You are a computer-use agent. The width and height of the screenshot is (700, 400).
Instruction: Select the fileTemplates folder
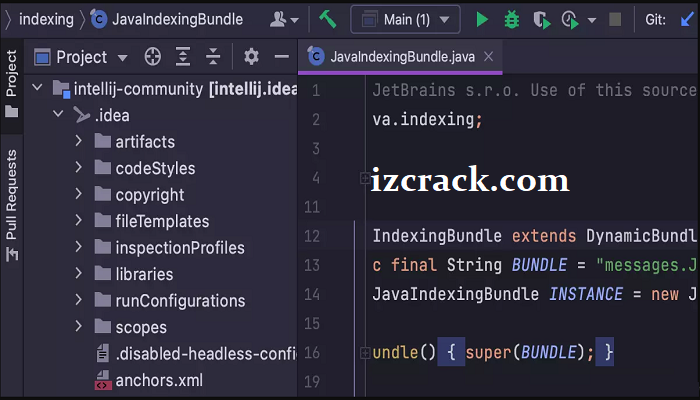pos(161,221)
